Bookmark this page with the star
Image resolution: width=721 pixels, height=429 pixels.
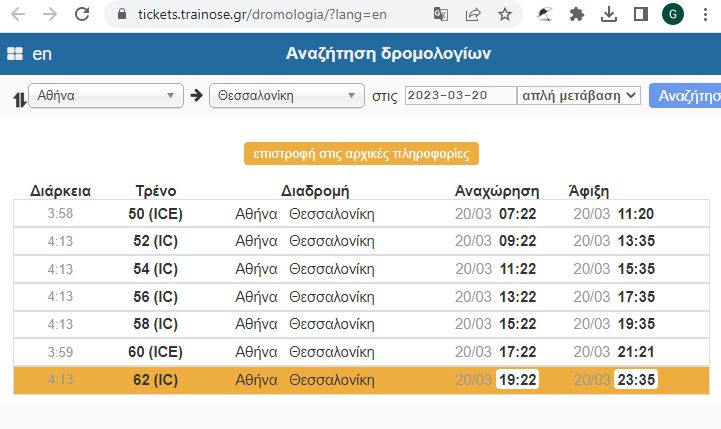pos(505,15)
